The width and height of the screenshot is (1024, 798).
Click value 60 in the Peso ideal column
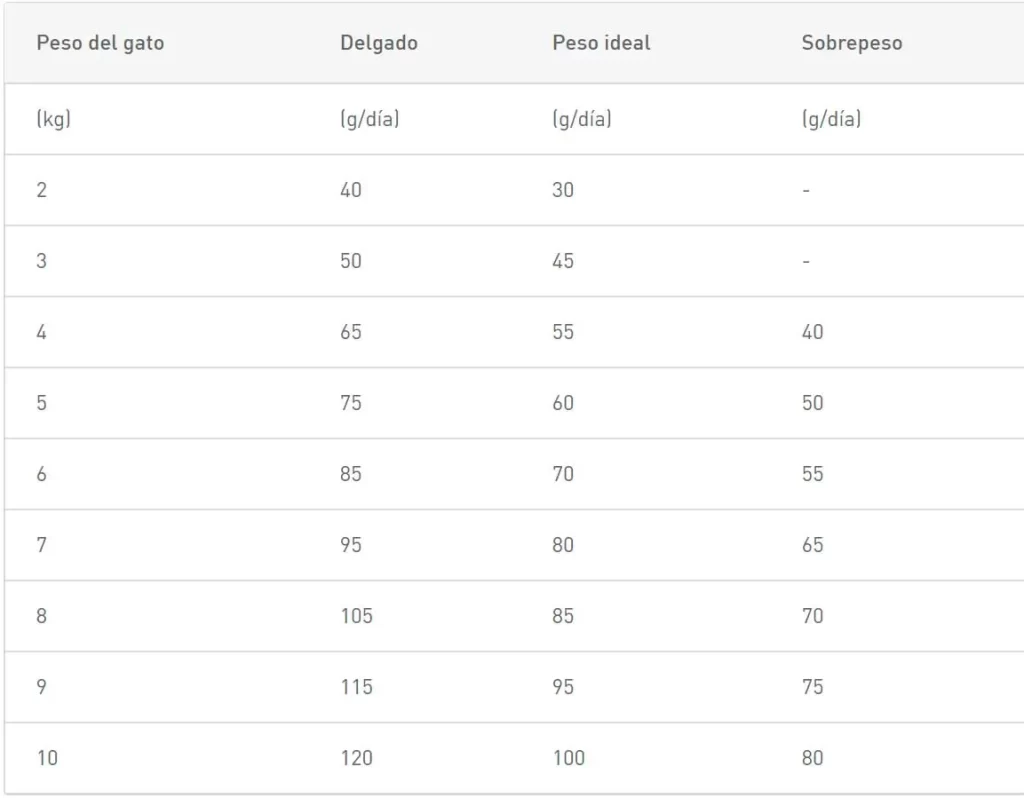[x=563, y=403]
